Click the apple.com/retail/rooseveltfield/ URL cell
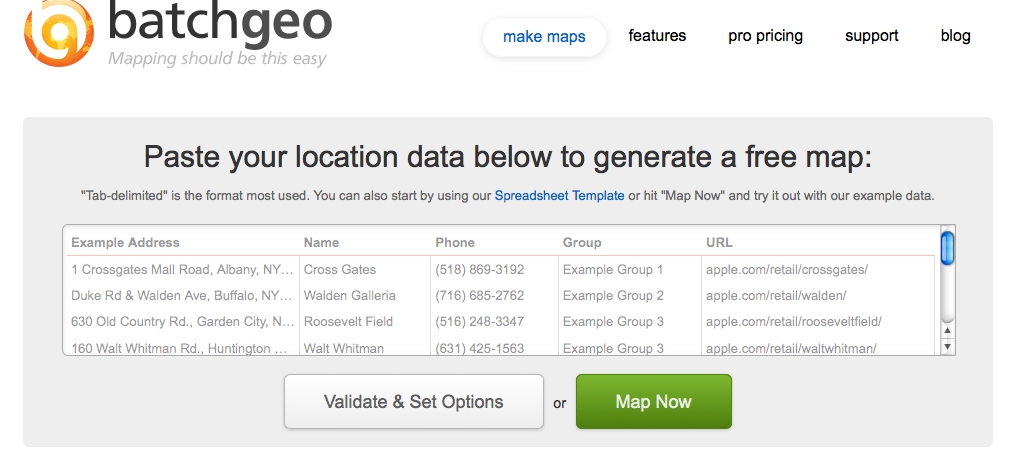Screen dimensions: 1018x469 click(793, 322)
